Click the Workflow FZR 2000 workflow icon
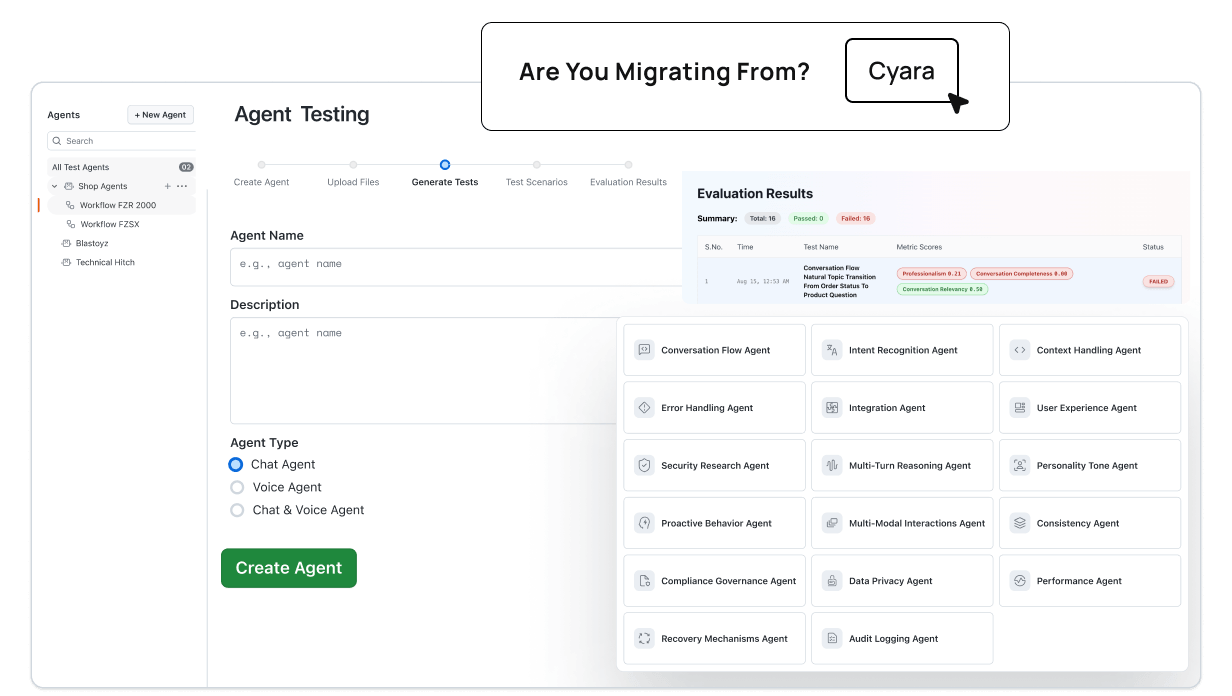This screenshot has height=696, width=1232. point(70,205)
